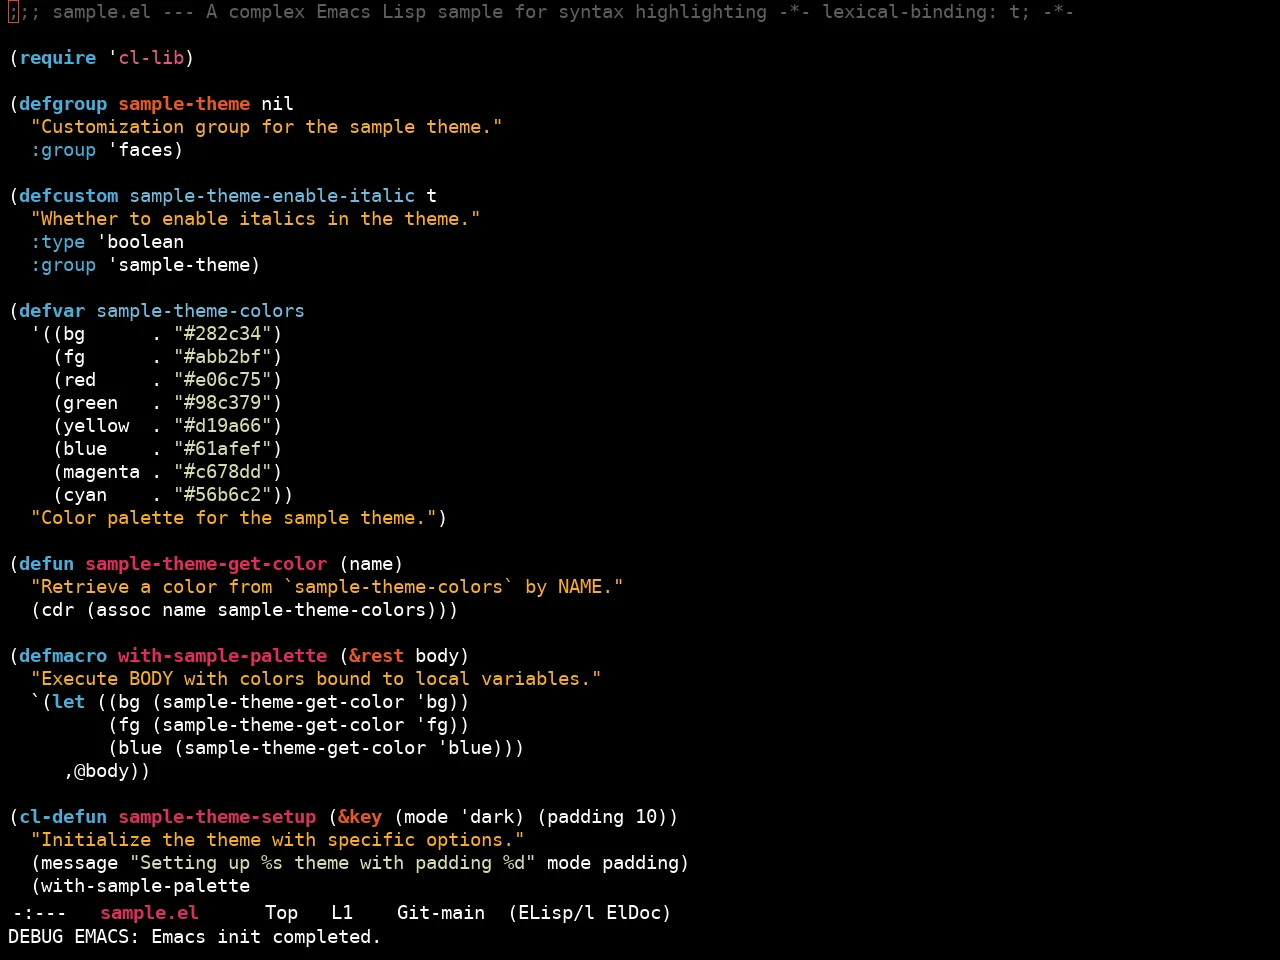The width and height of the screenshot is (1280, 960).
Task: Click the assoc call in the function body
Action: 123,610
